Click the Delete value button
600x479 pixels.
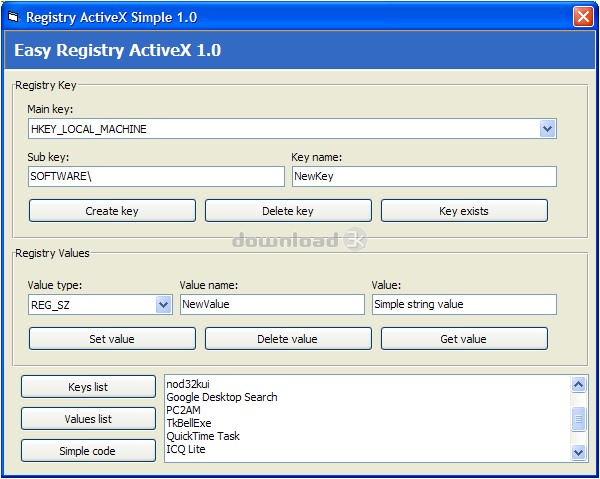[288, 339]
